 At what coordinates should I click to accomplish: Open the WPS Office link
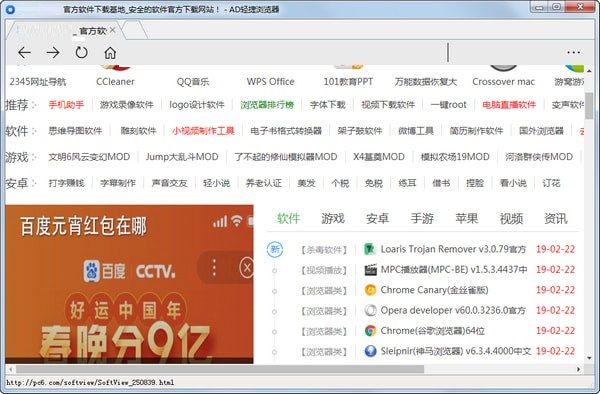[271, 81]
